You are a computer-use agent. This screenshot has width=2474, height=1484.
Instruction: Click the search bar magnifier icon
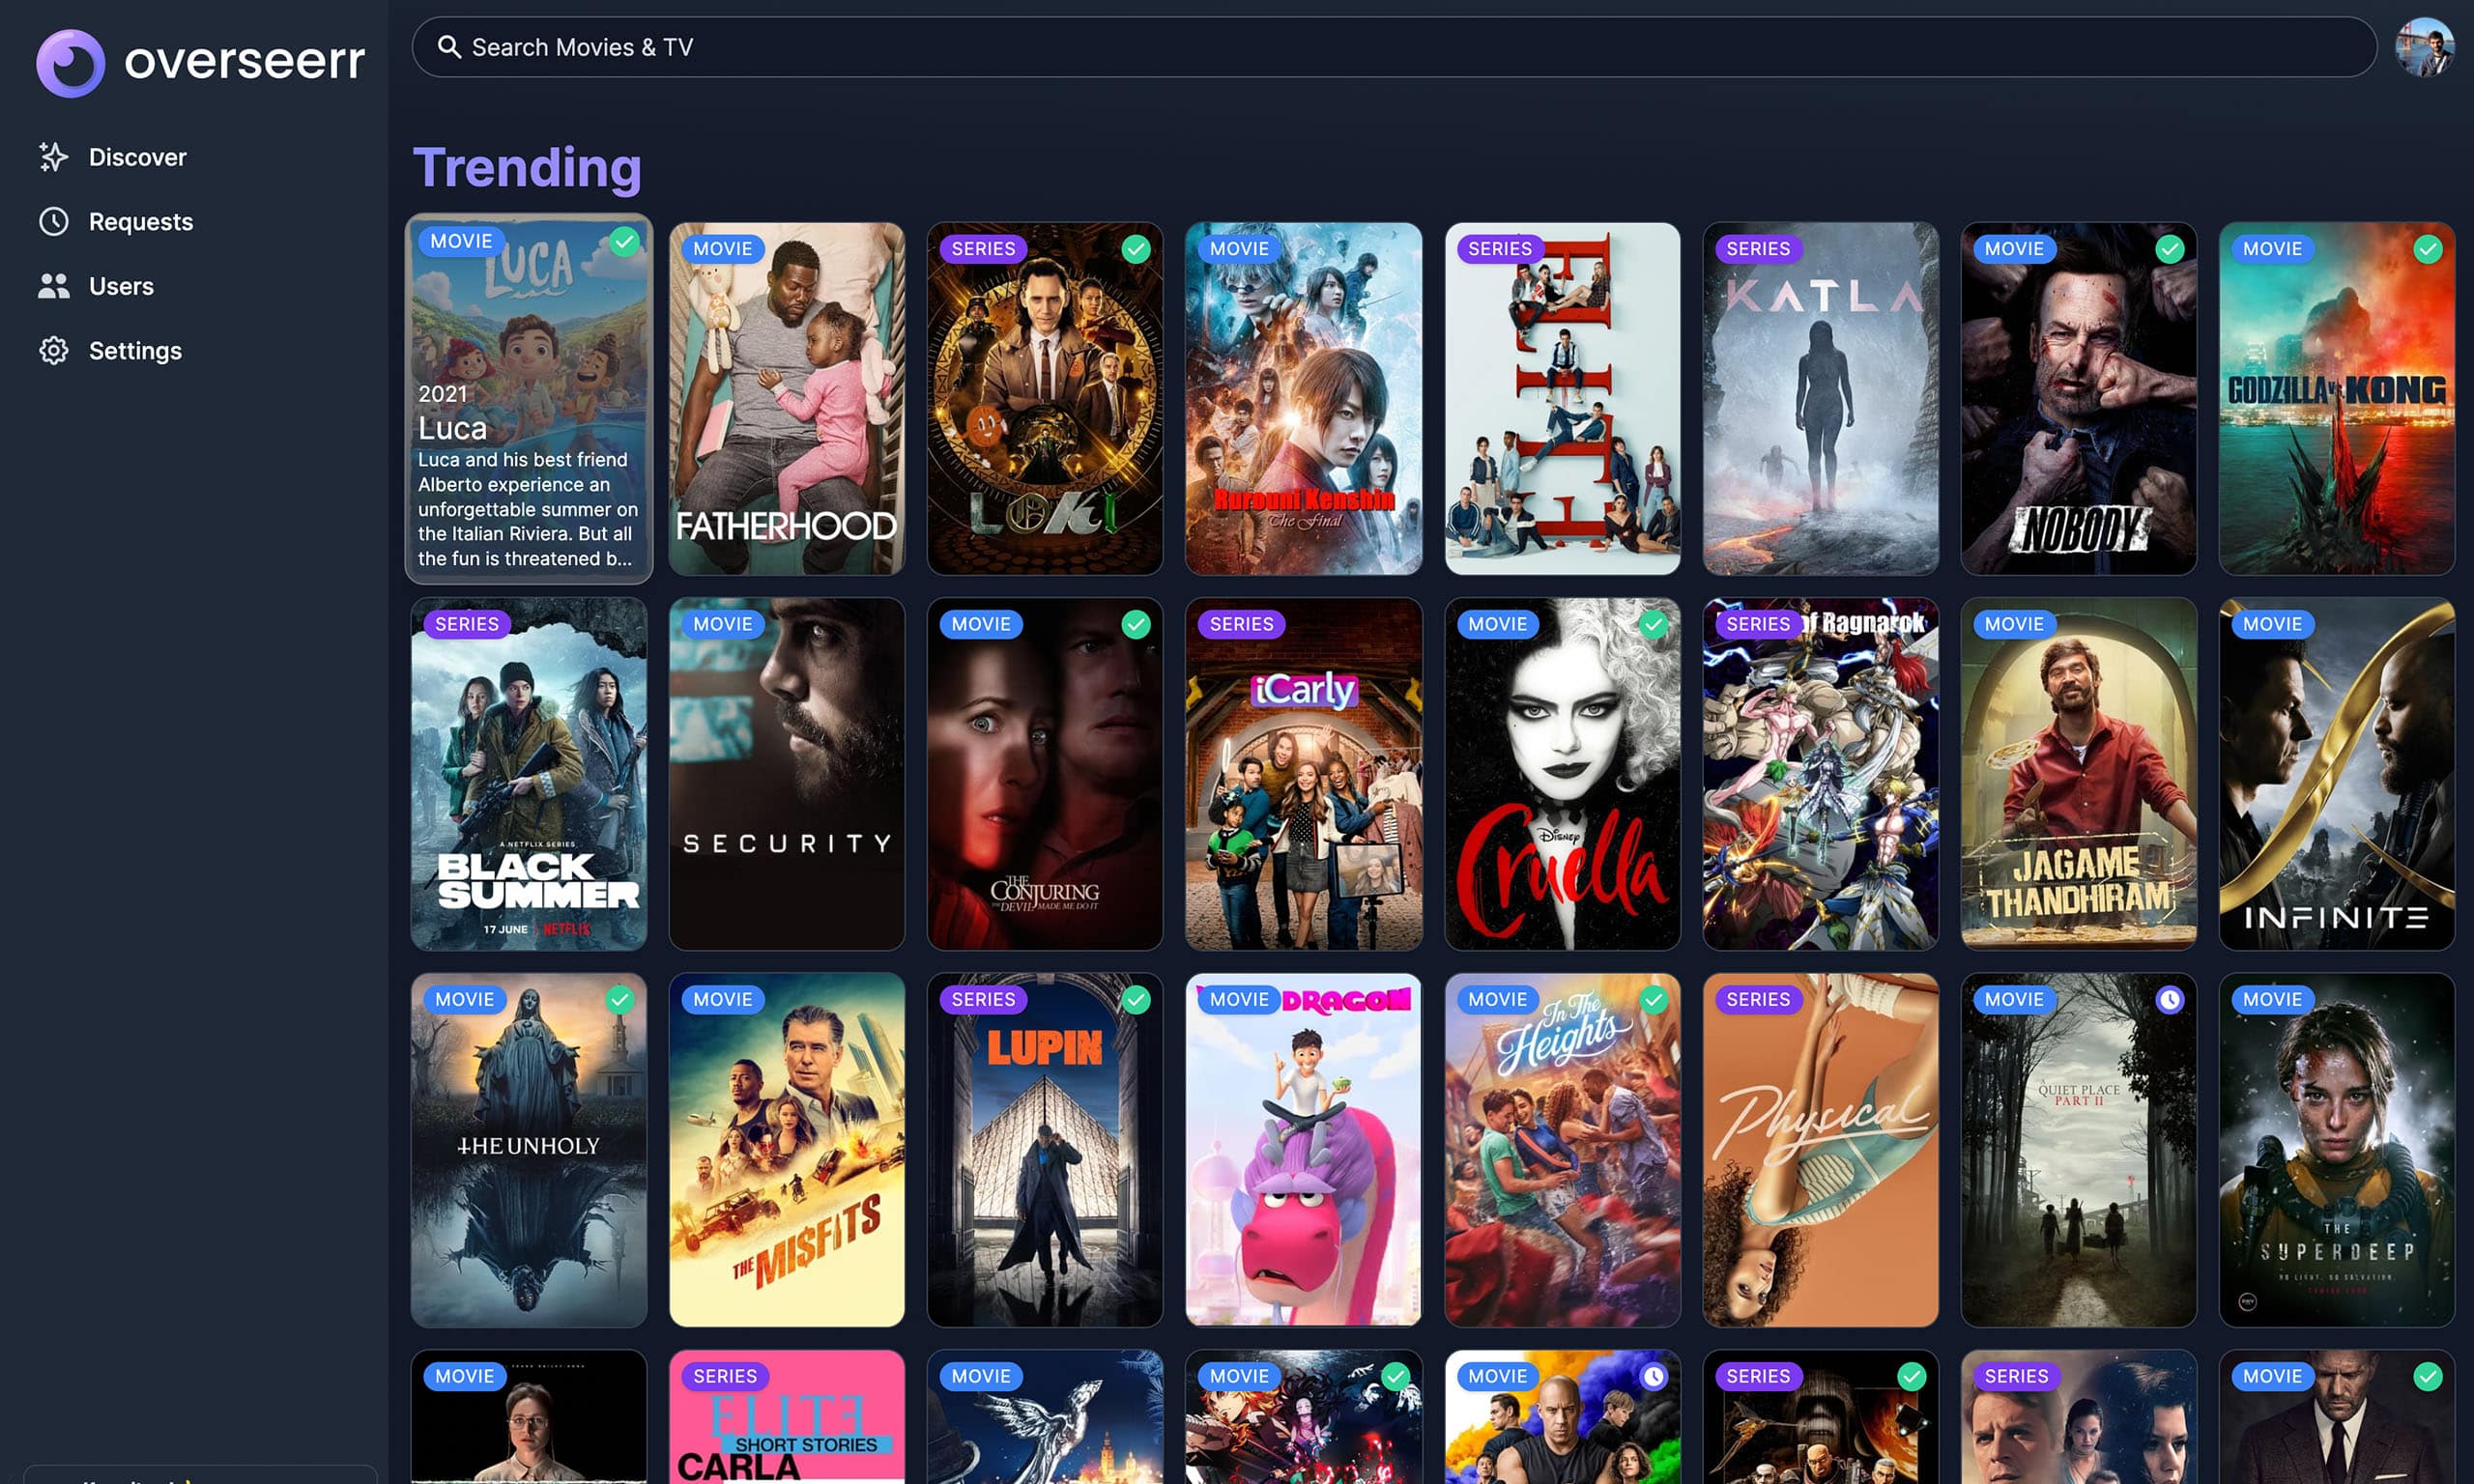(x=448, y=46)
